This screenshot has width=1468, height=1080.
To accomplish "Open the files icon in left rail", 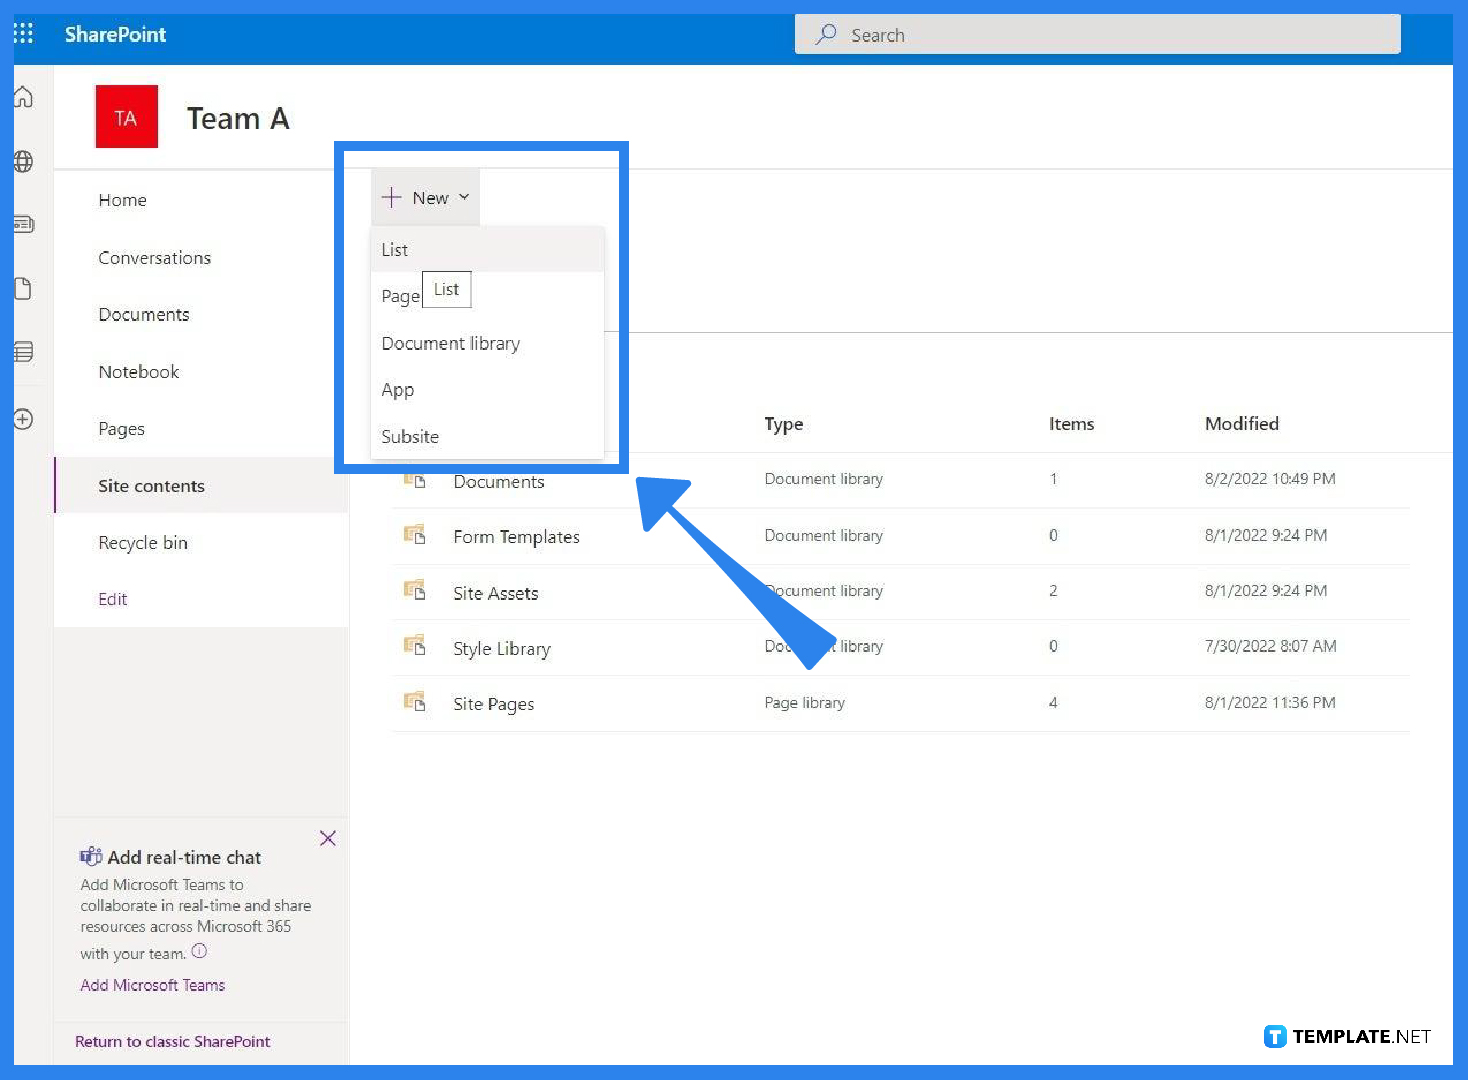I will point(23,289).
